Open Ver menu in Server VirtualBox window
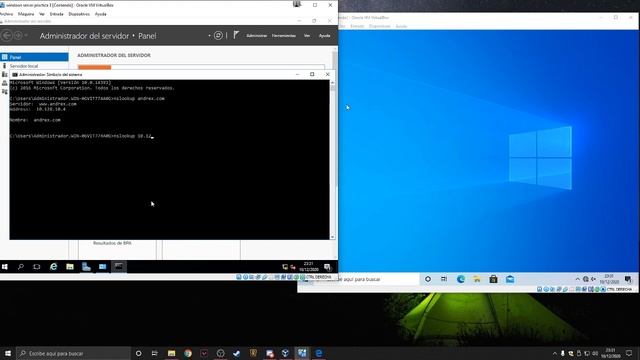This screenshot has height=360, width=640. pos(42,14)
